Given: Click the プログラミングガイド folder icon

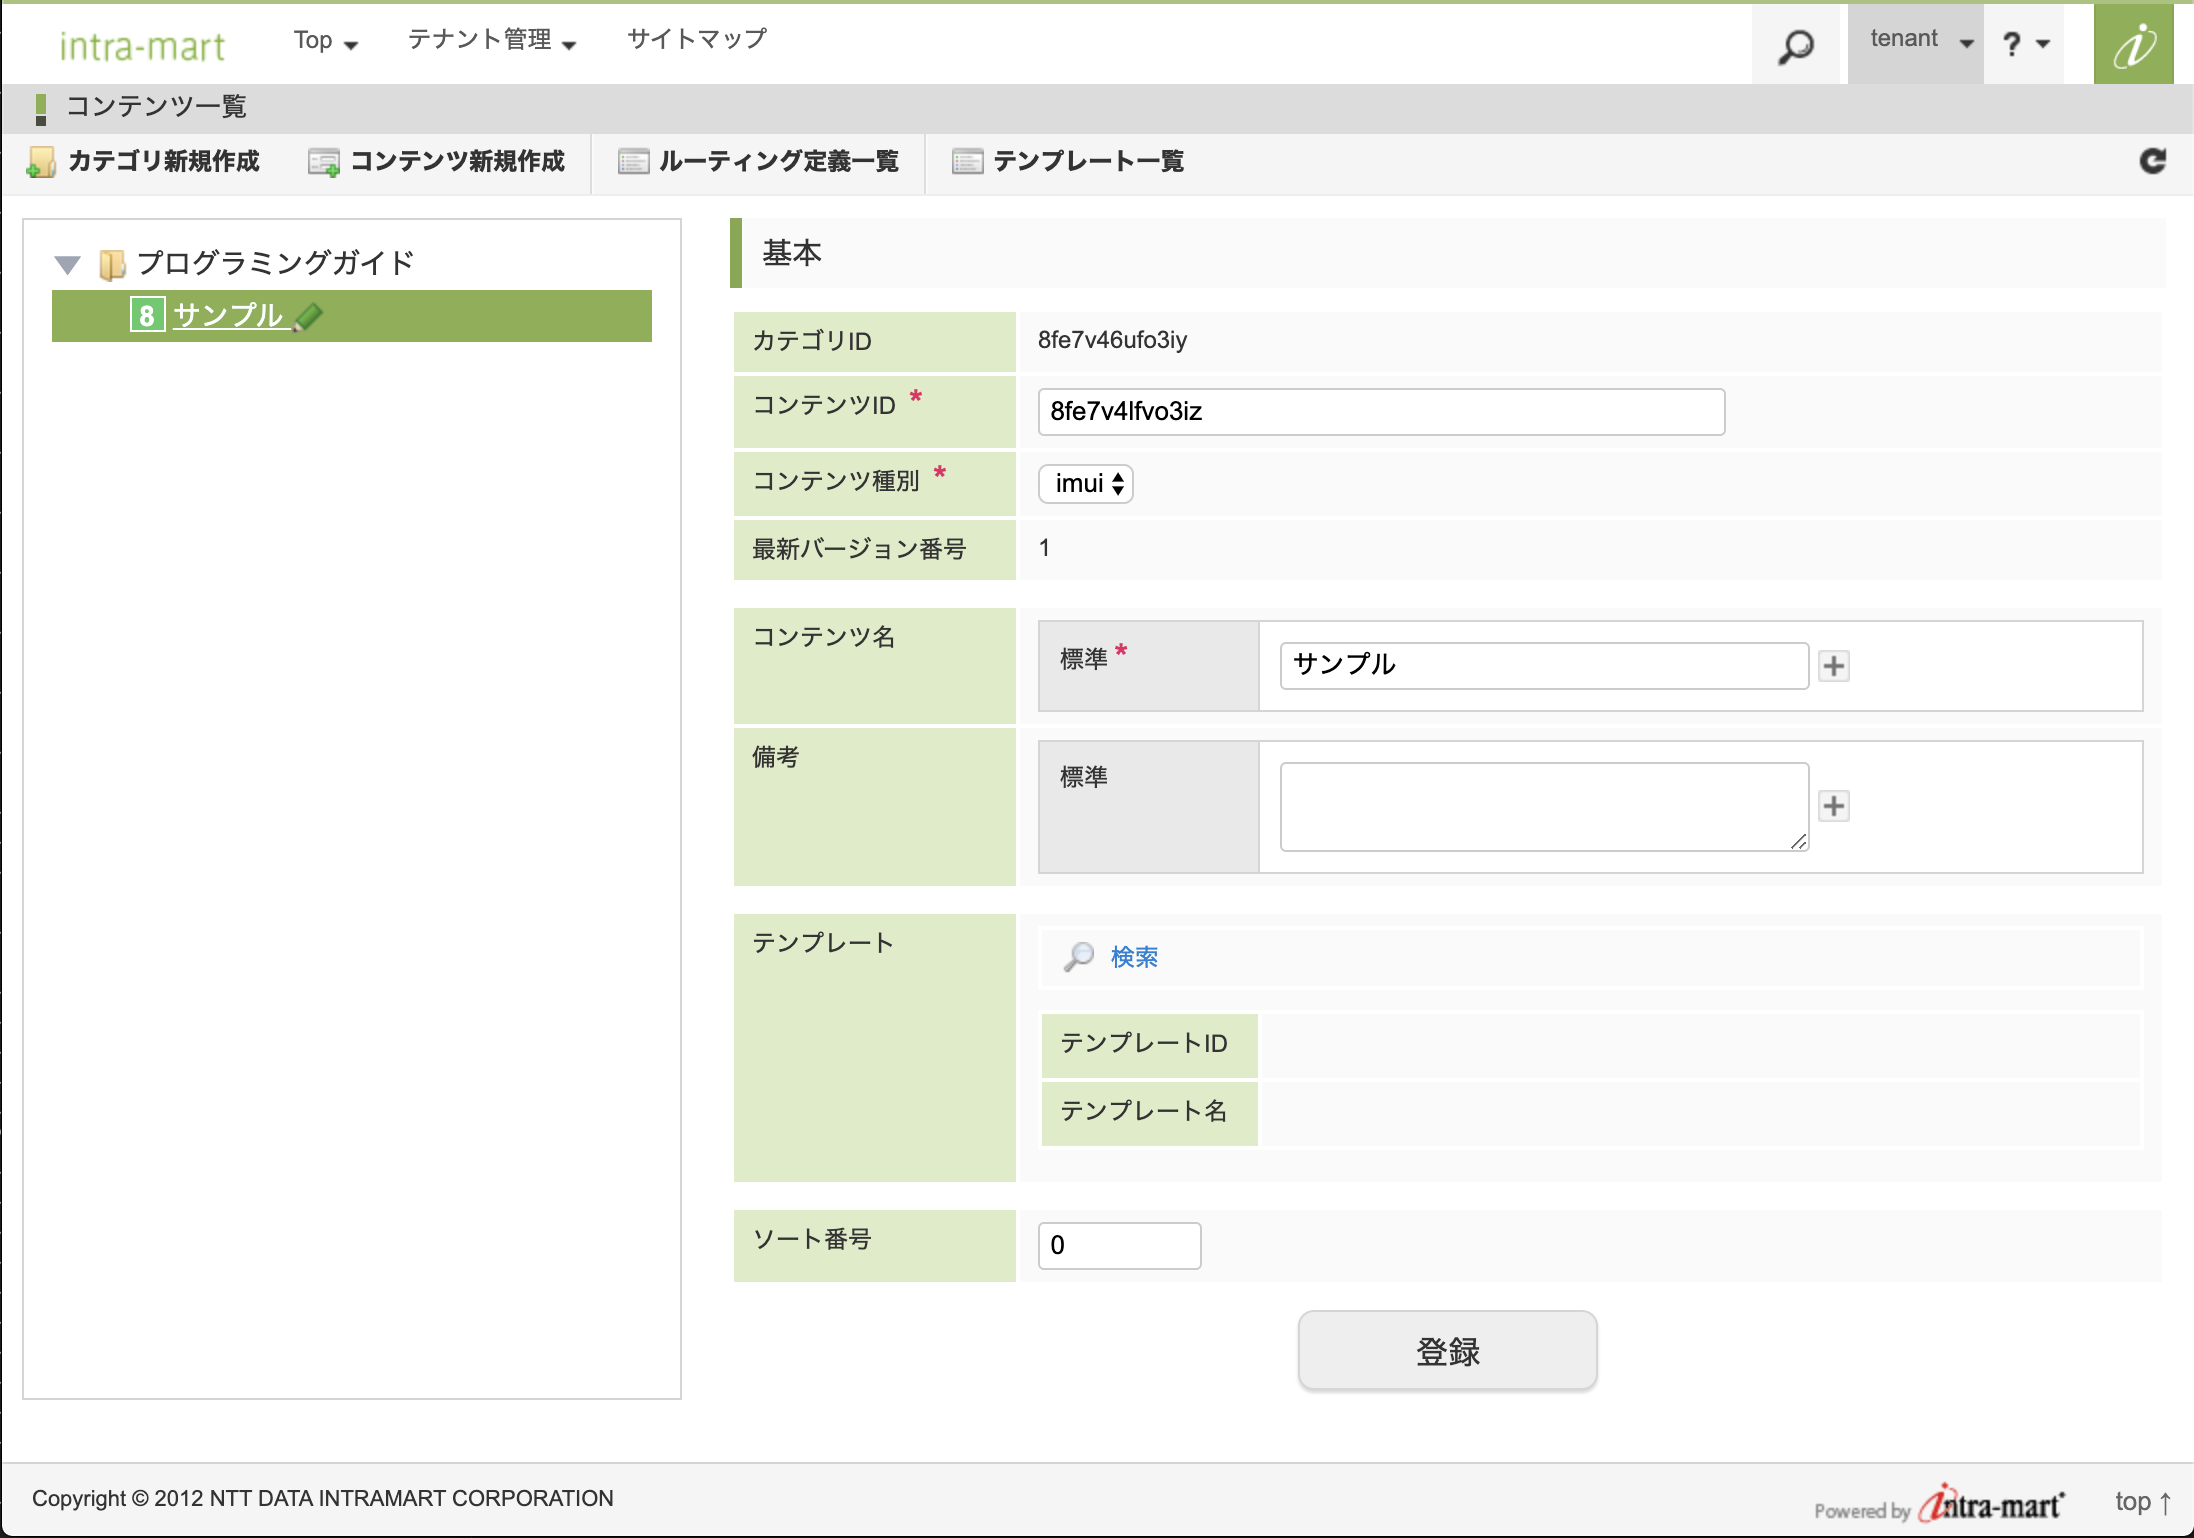Looking at the screenshot, I should [x=112, y=265].
